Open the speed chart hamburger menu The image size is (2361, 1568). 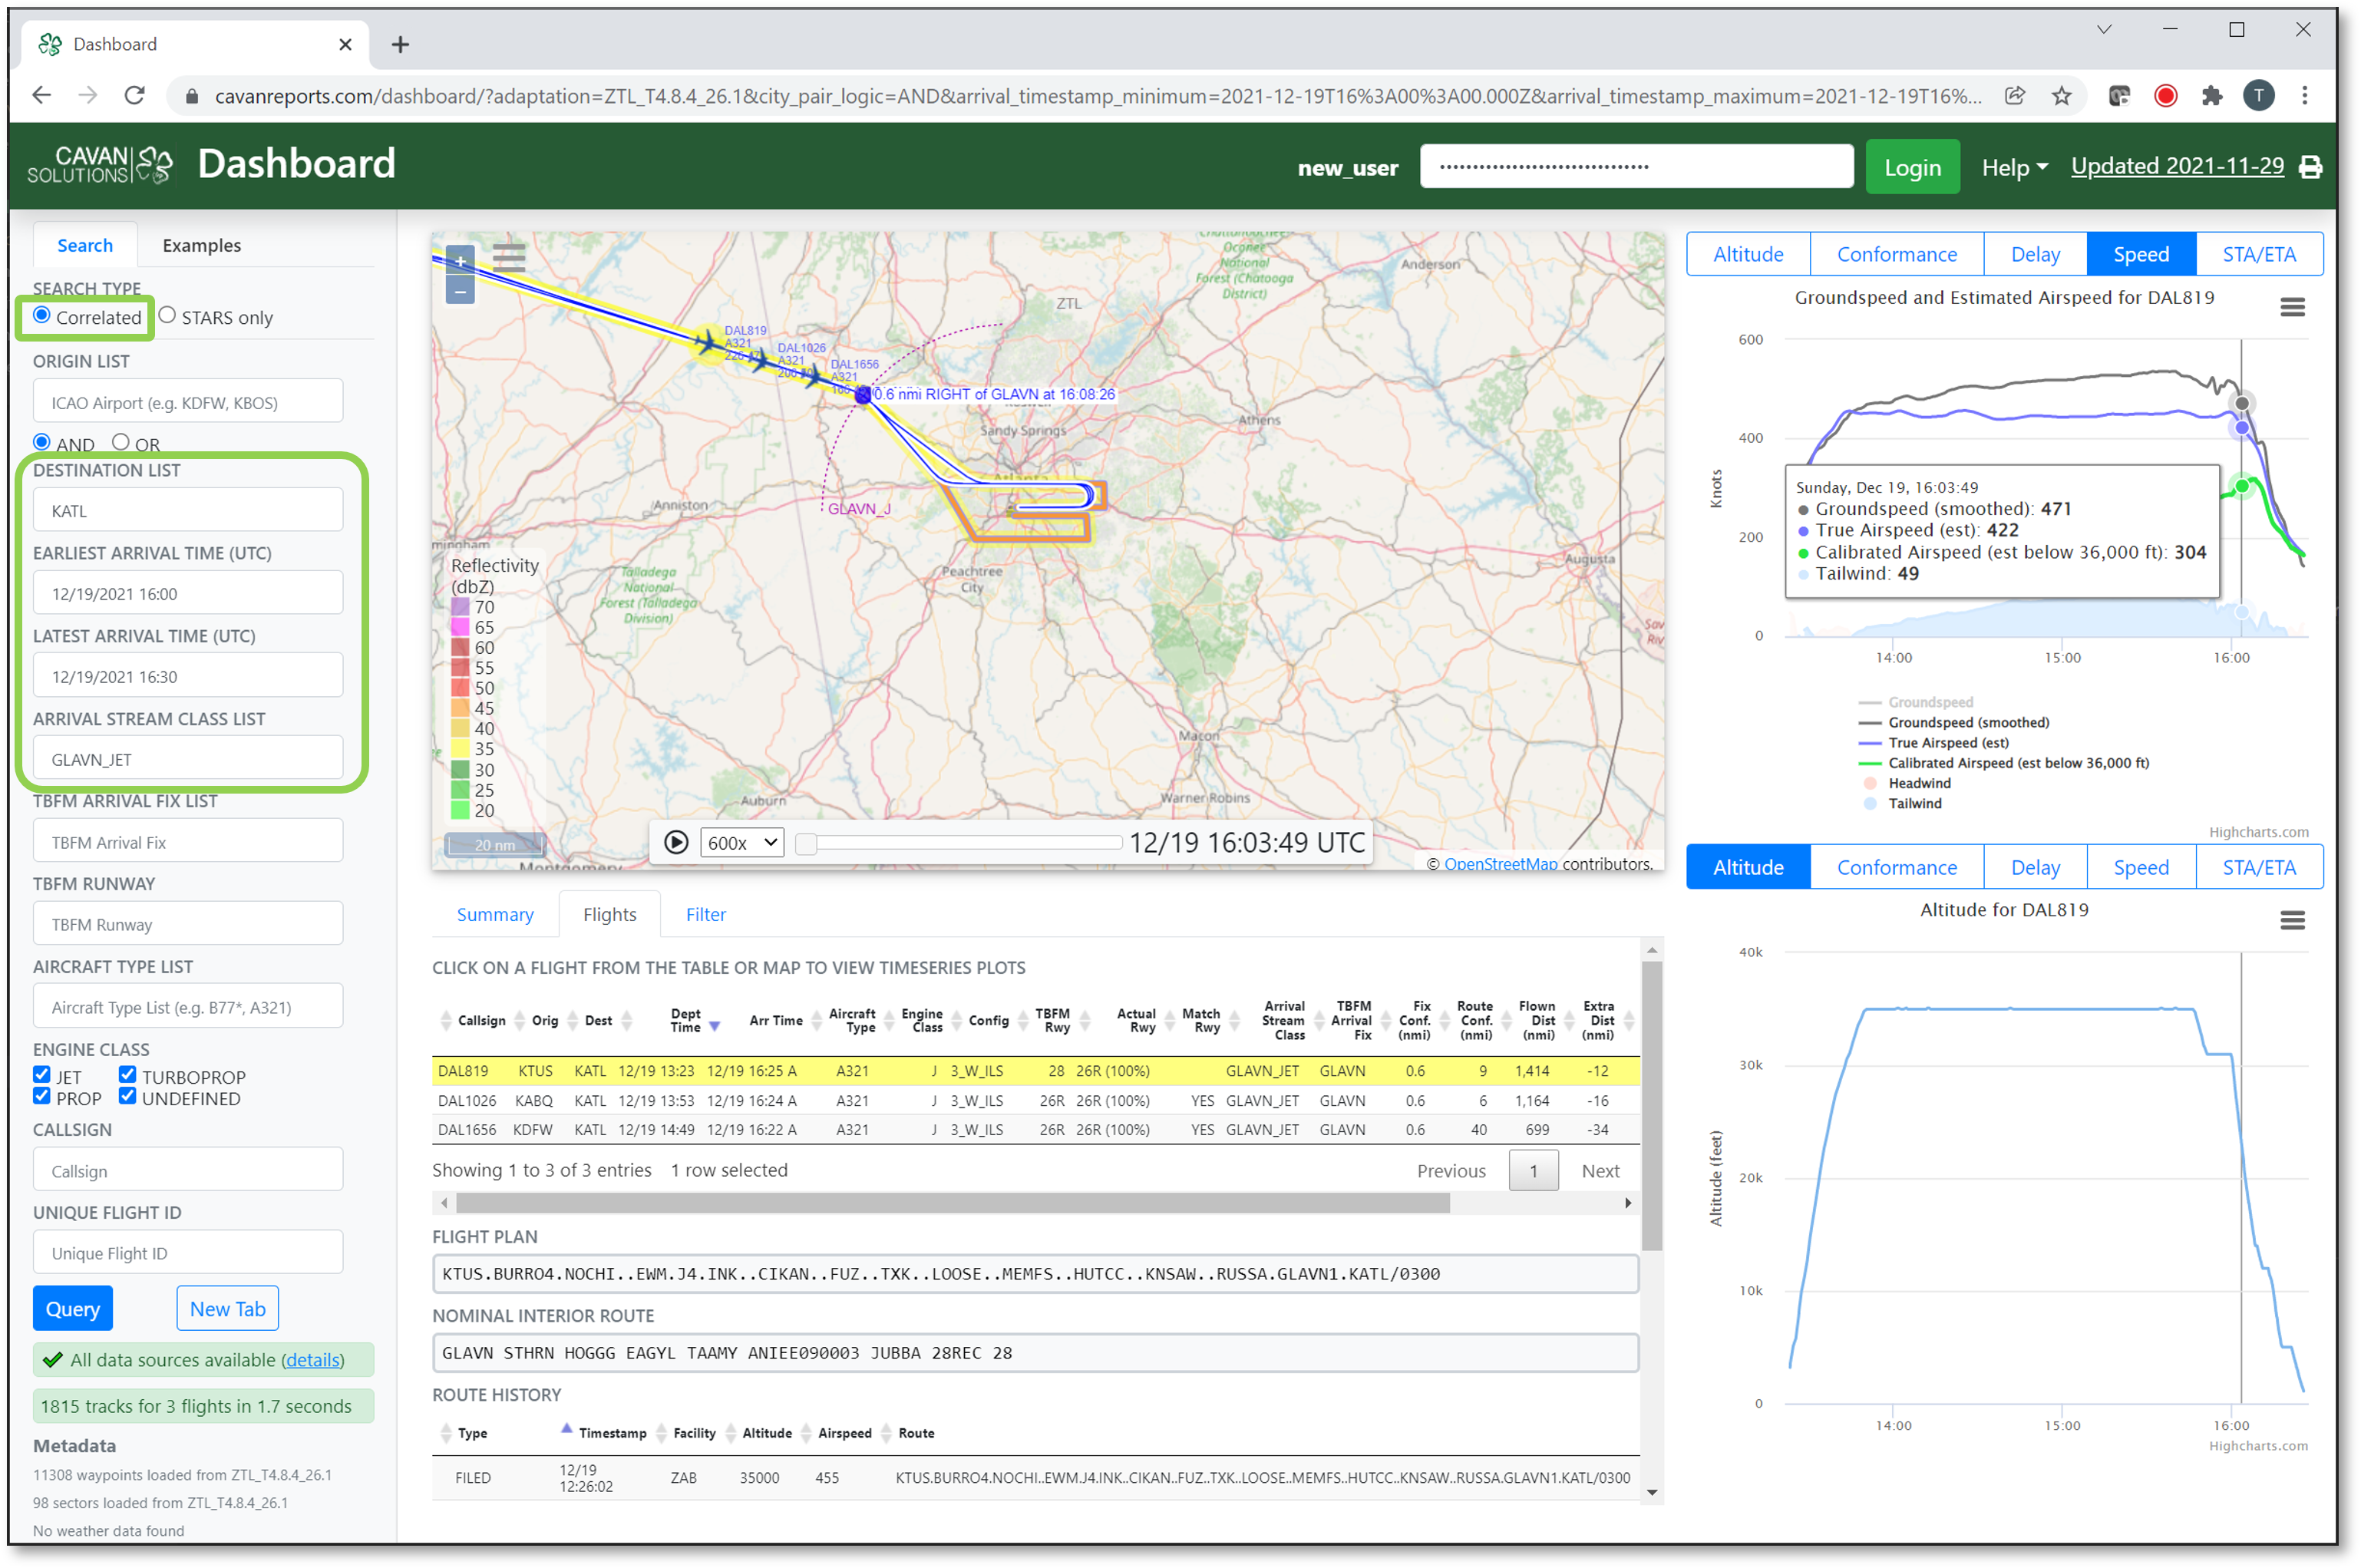point(2292,307)
